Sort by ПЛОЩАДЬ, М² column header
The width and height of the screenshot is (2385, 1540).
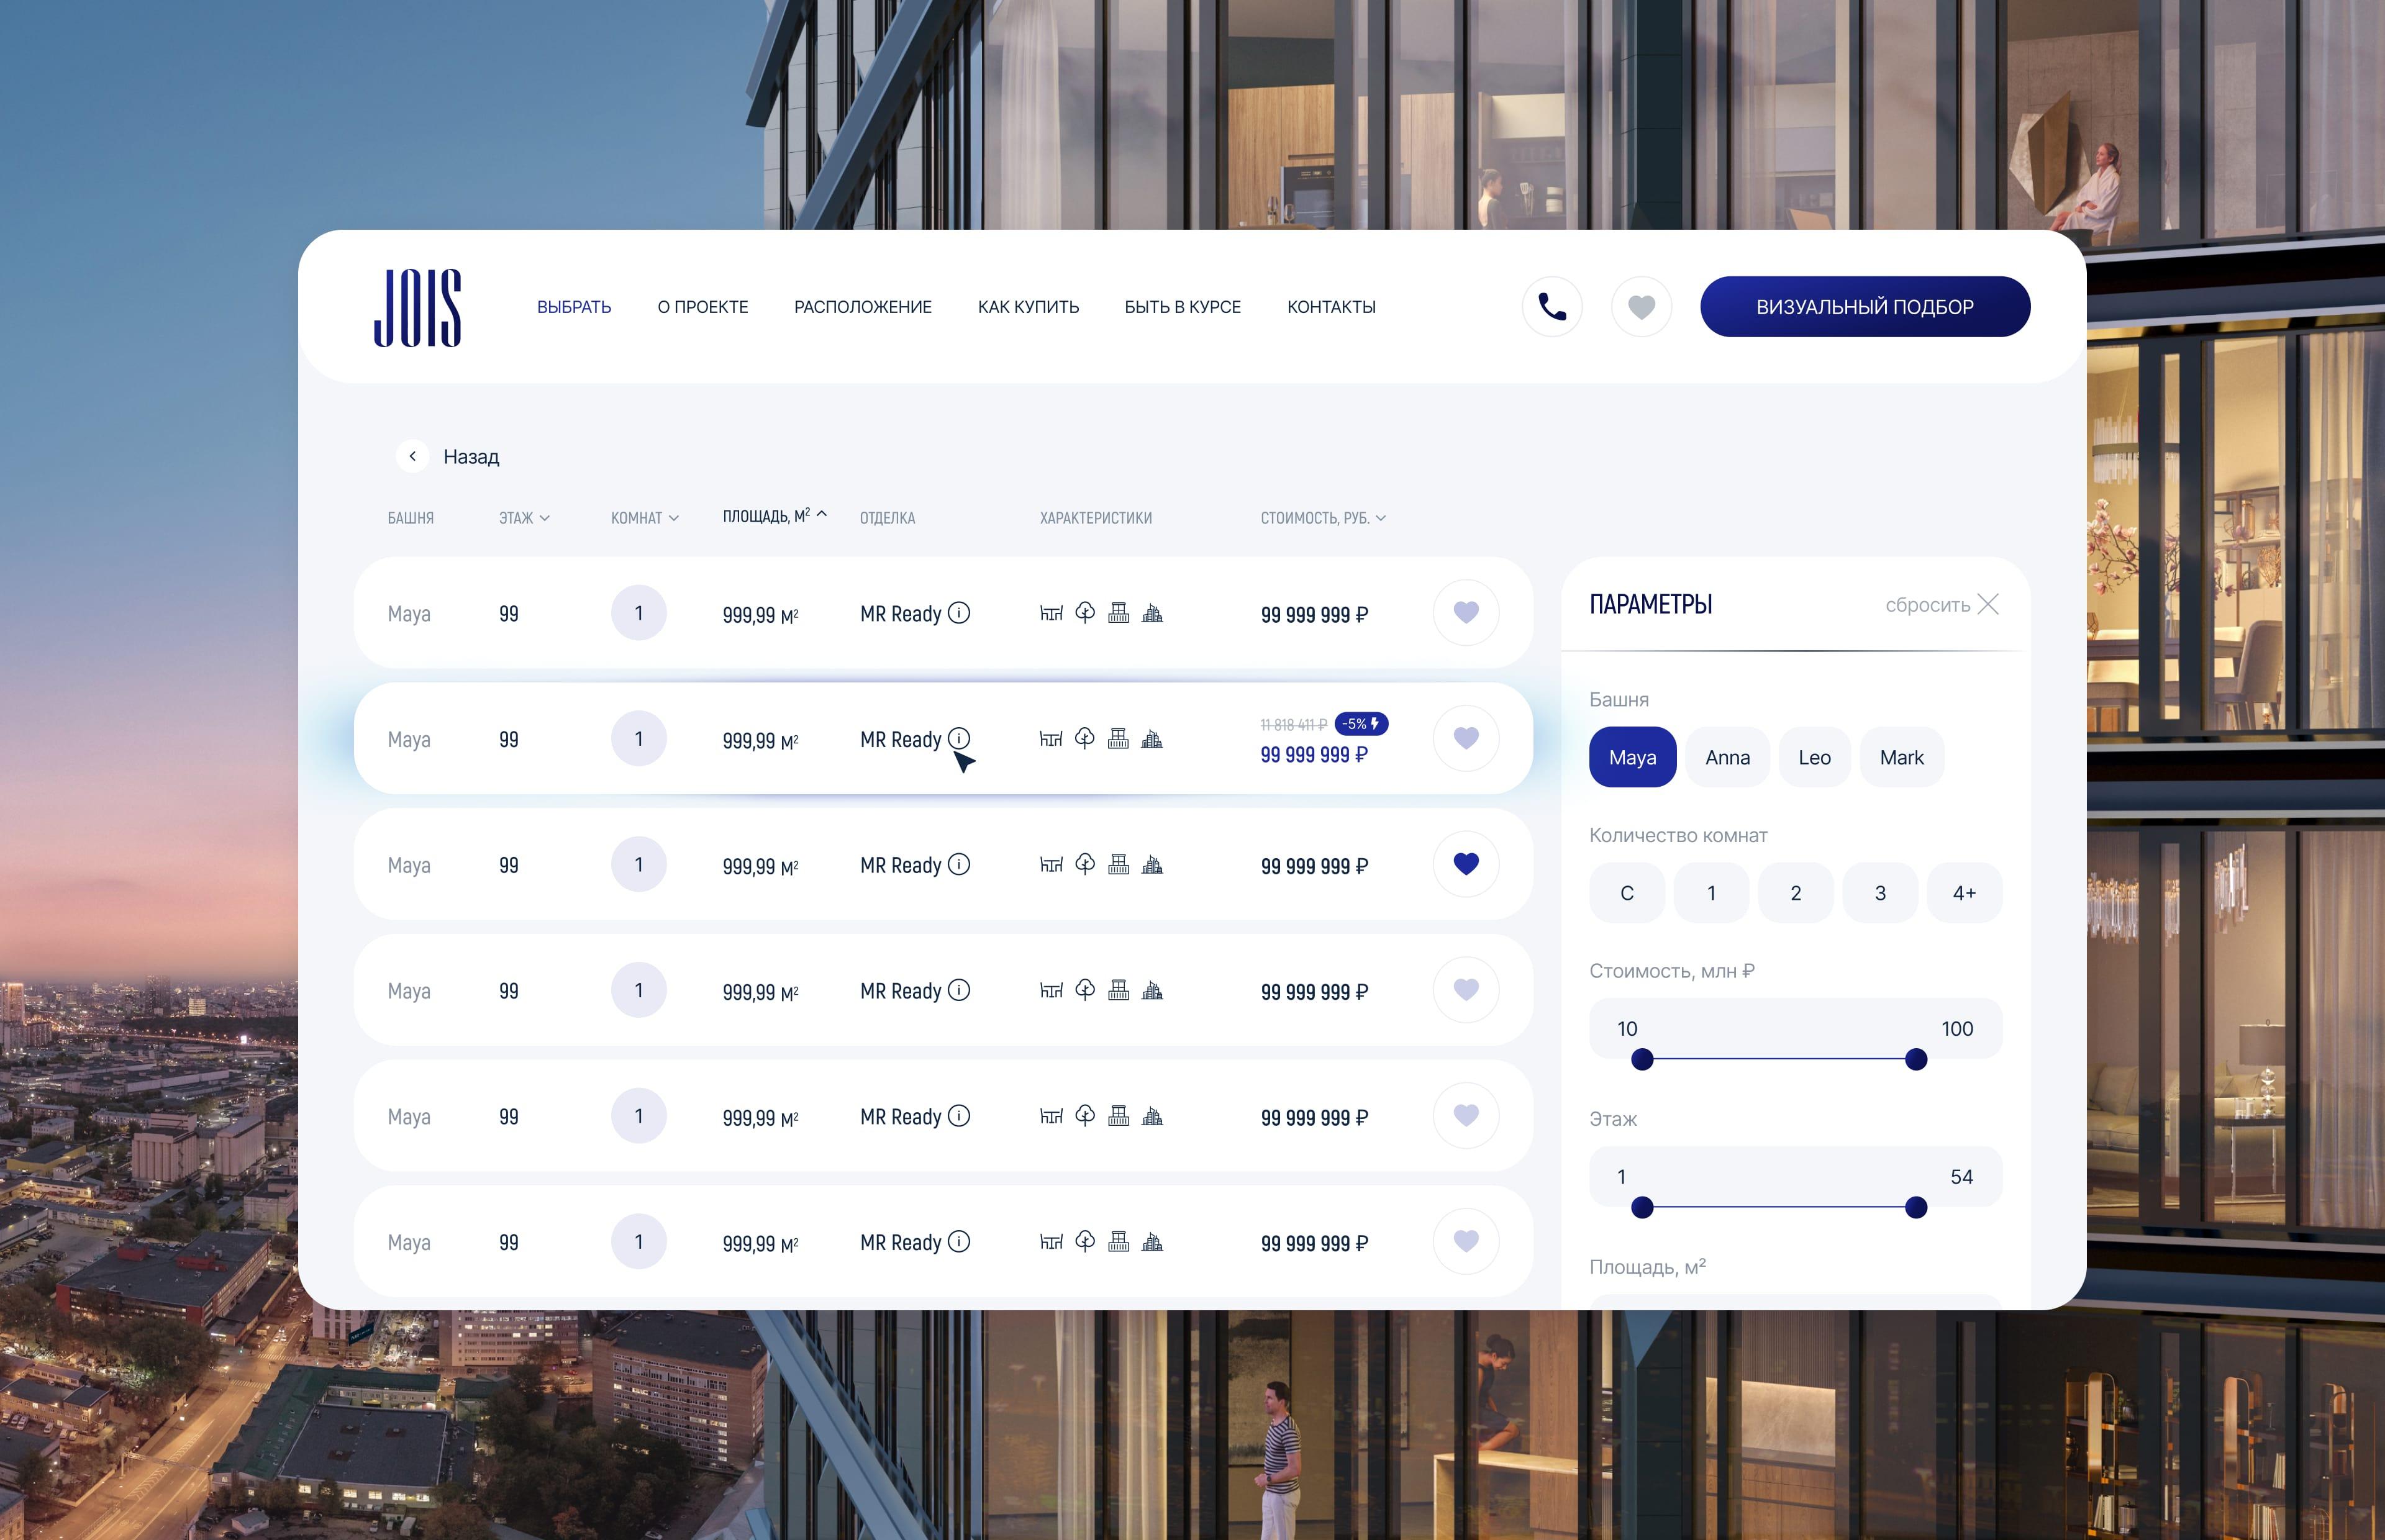[x=775, y=516]
